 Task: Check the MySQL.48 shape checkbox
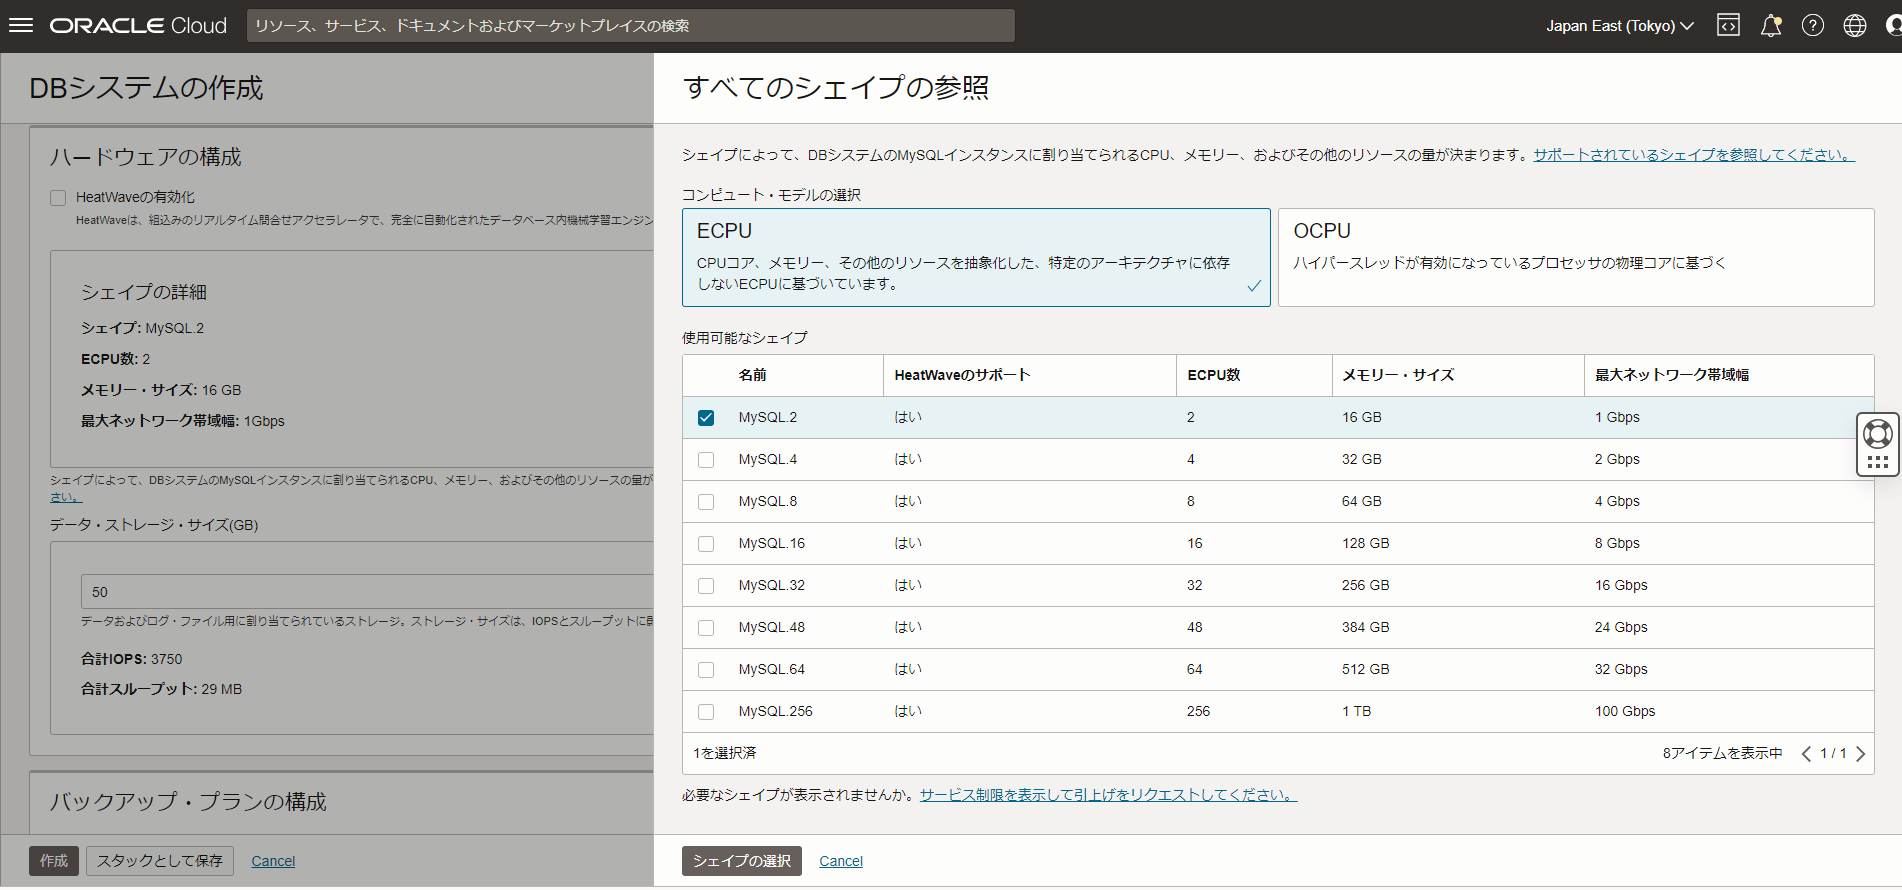point(706,628)
